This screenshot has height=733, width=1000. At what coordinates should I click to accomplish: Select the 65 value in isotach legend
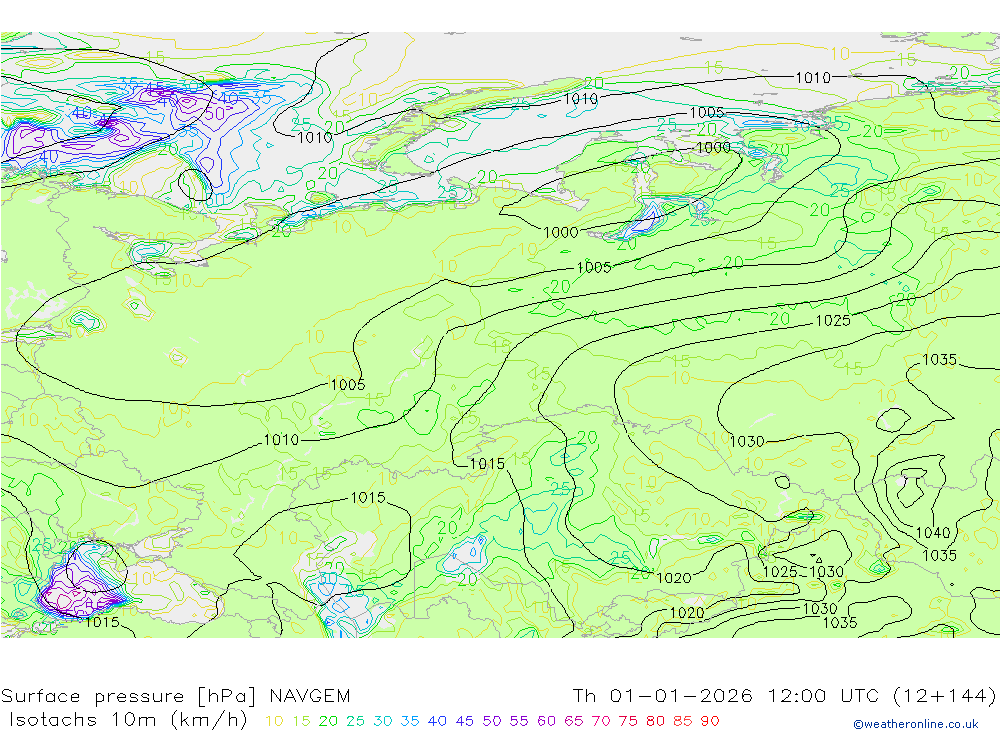(574, 721)
